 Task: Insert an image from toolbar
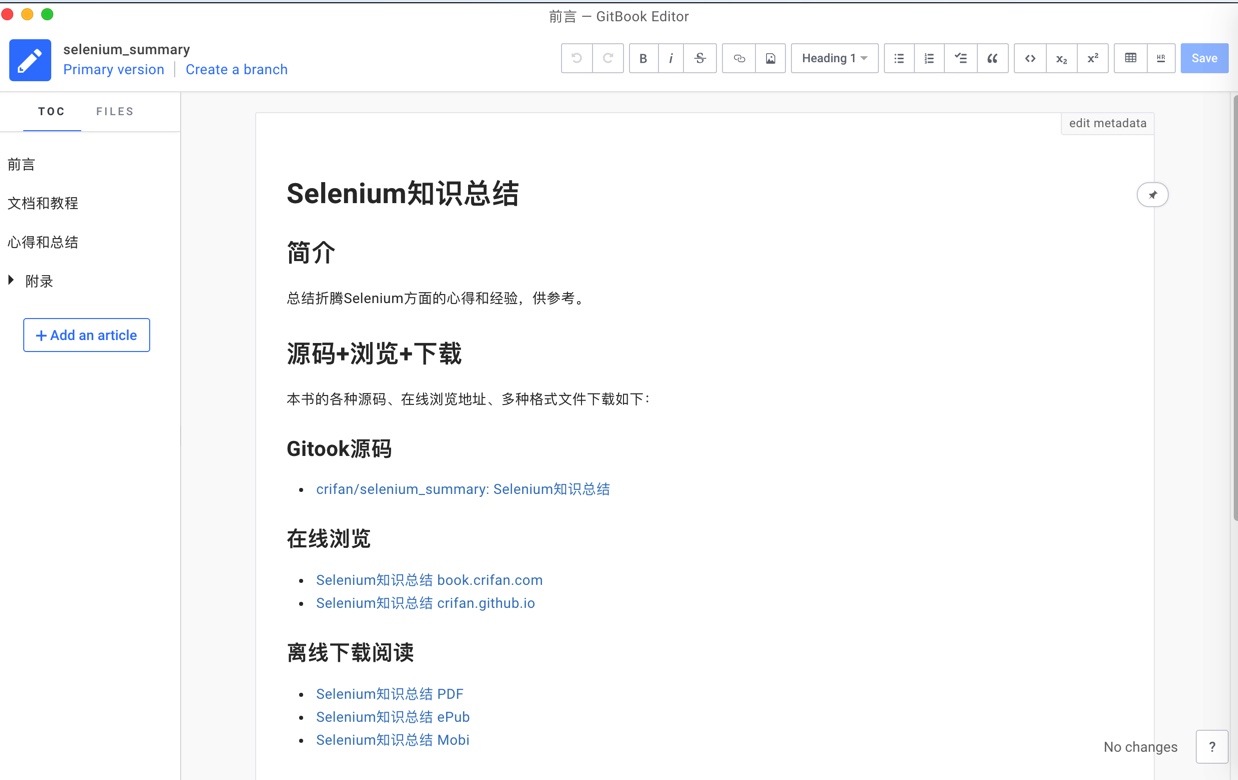(770, 58)
